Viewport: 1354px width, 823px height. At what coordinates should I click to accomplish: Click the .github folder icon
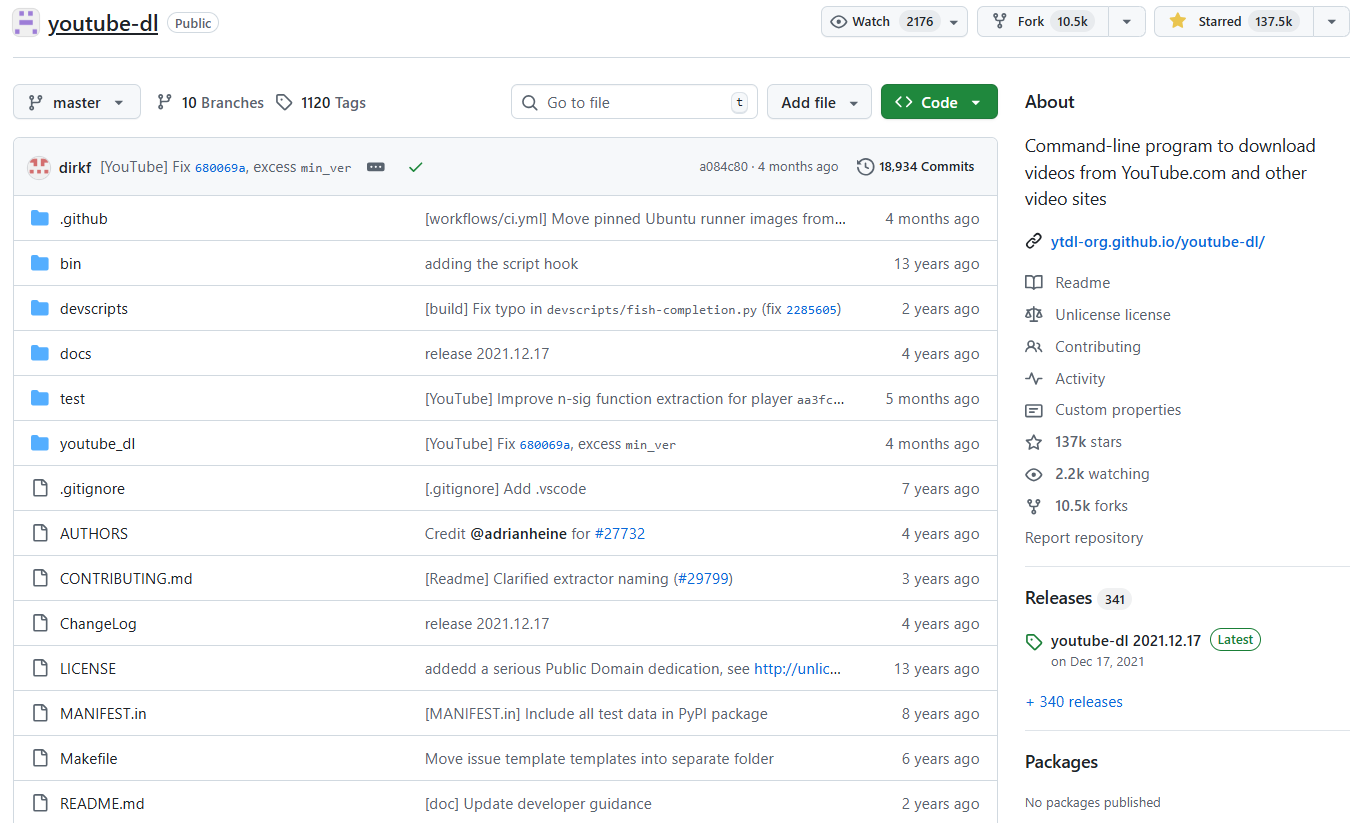click(x=40, y=218)
